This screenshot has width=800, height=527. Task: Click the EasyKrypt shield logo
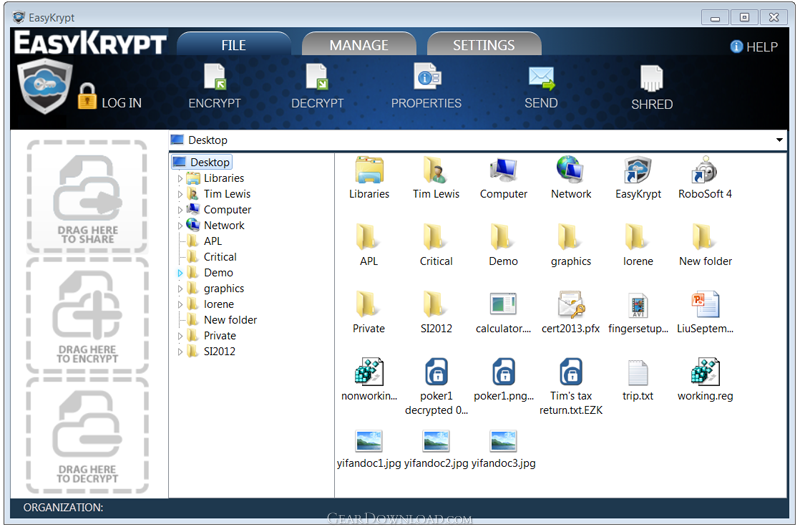click(x=44, y=86)
